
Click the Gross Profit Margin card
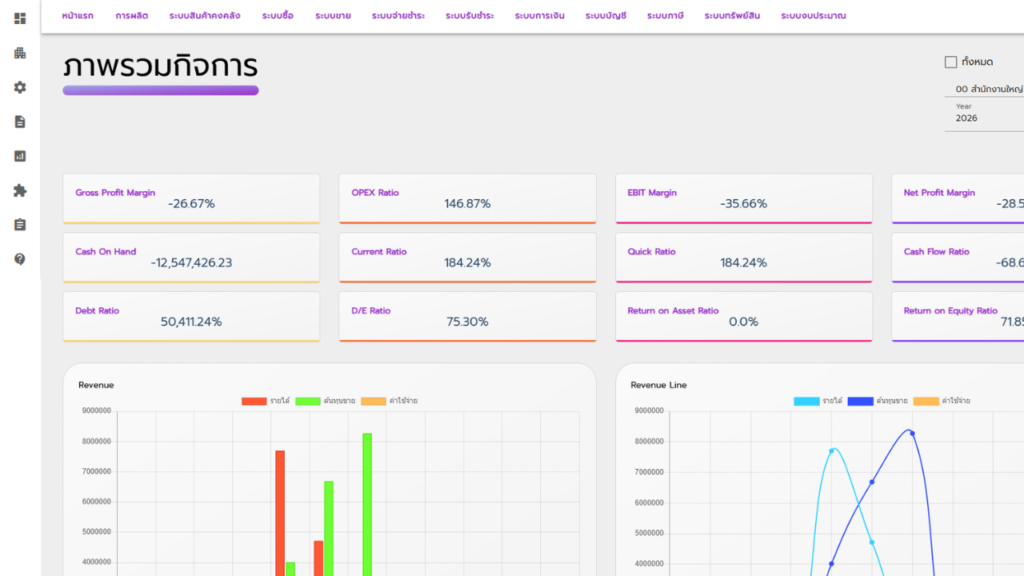pos(191,199)
